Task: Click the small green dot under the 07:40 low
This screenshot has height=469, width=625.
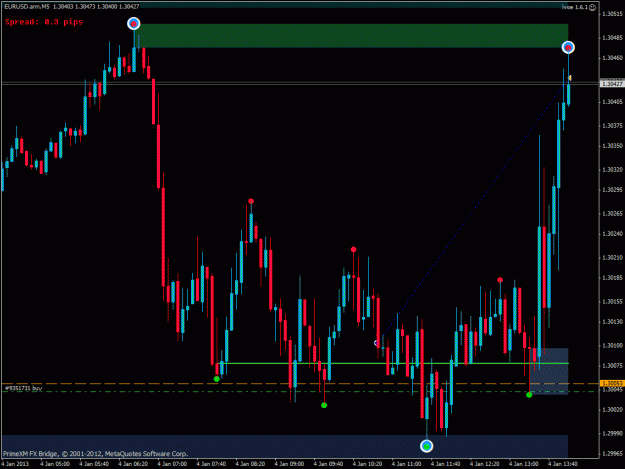Action: pos(216,379)
